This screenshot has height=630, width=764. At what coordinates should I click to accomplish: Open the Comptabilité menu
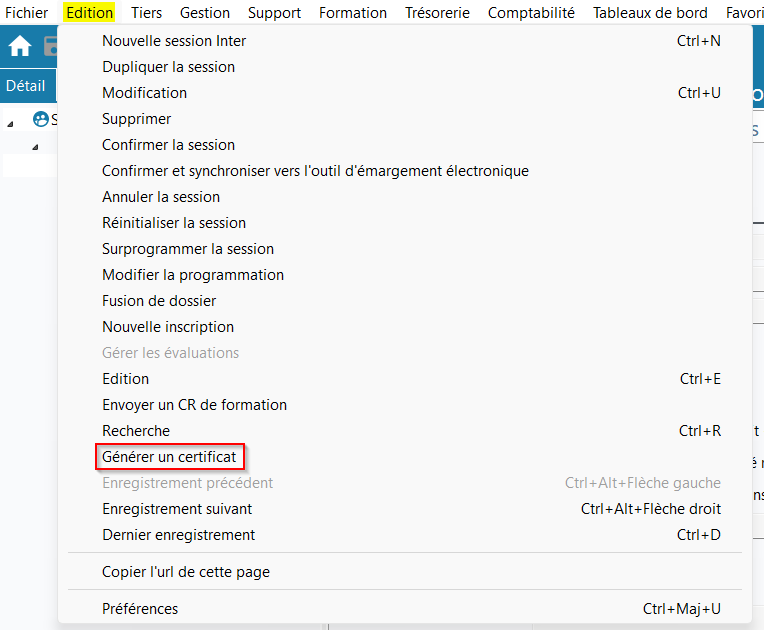coord(531,13)
